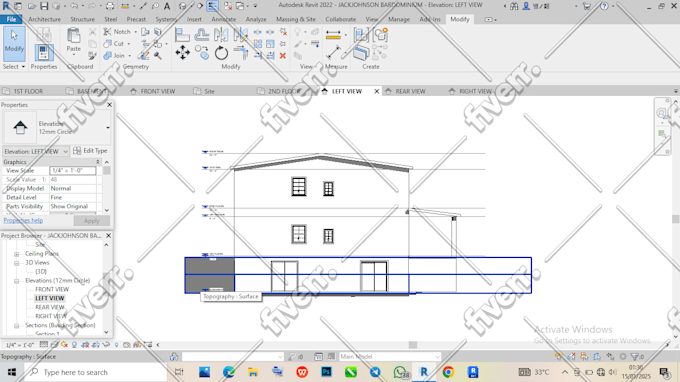680x382 pixels.
Task: Click the View Scale input field
Action: 72,170
